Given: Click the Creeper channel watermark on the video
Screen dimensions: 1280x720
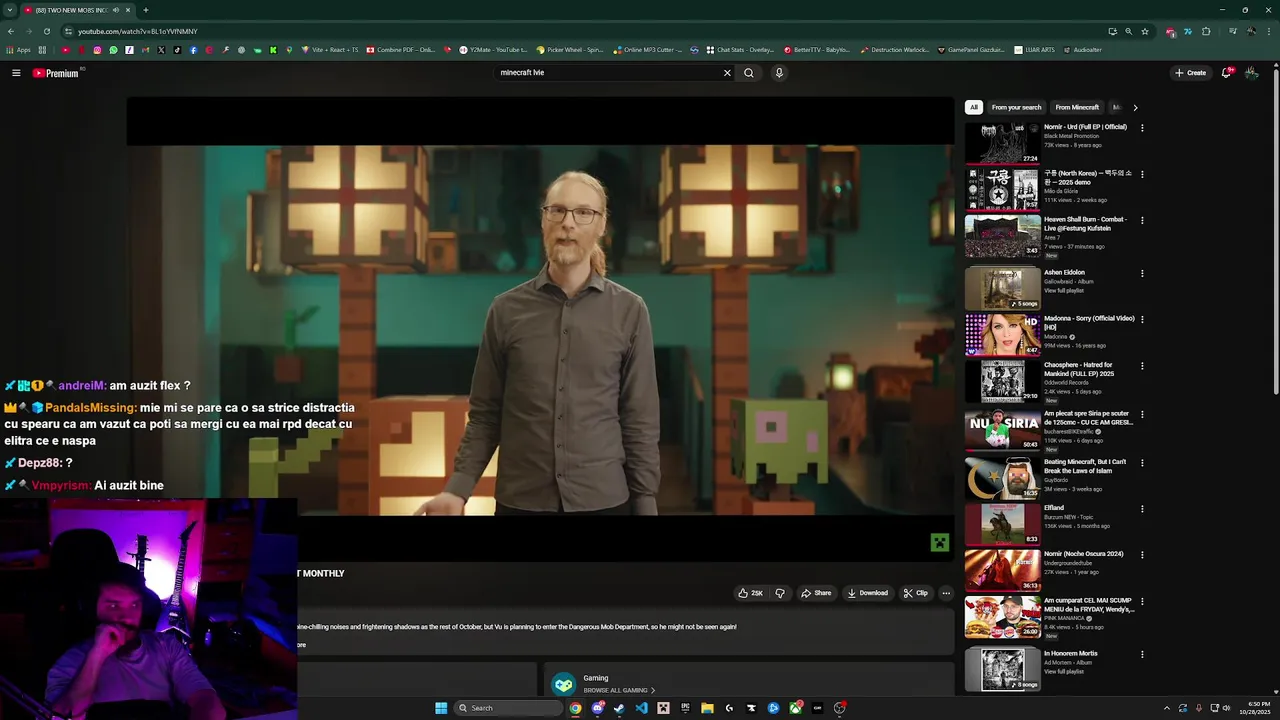Looking at the screenshot, I should coord(939,542).
